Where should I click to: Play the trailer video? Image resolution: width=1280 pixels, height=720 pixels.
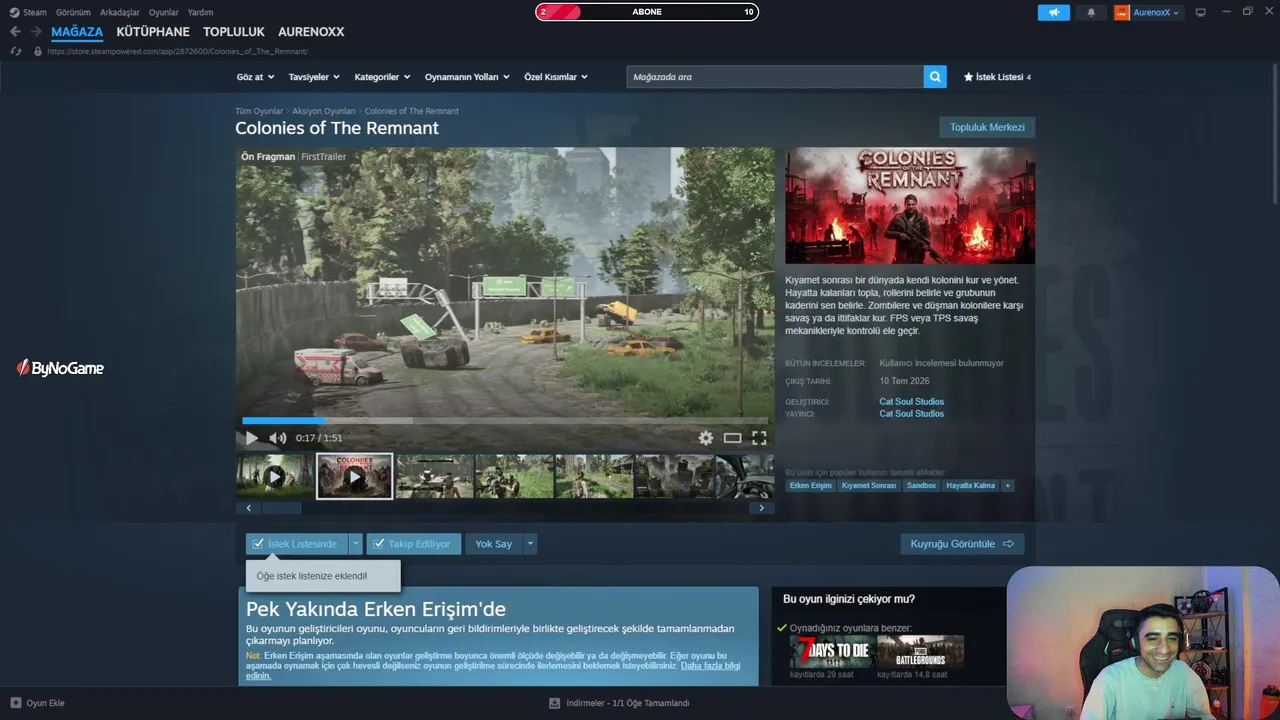pos(252,438)
